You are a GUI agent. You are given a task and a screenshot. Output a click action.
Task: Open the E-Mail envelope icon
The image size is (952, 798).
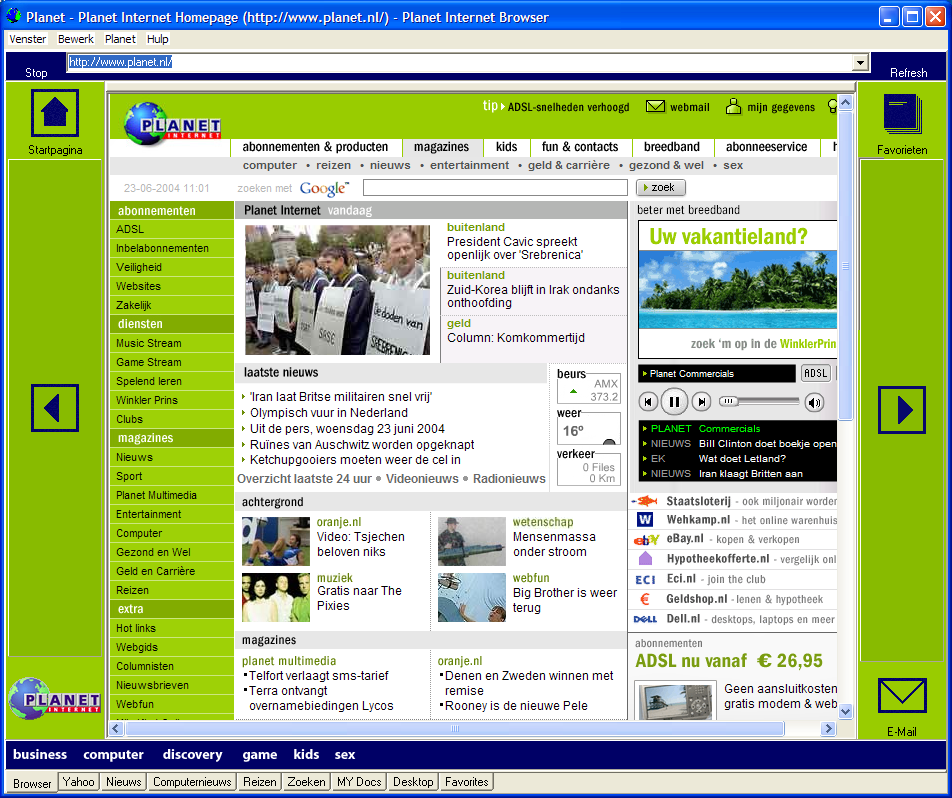click(x=902, y=696)
